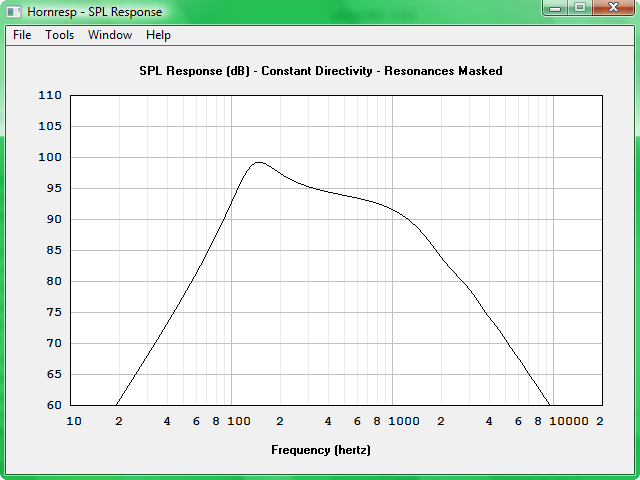Open the Tools menu
This screenshot has width=640, height=480.
60,35
